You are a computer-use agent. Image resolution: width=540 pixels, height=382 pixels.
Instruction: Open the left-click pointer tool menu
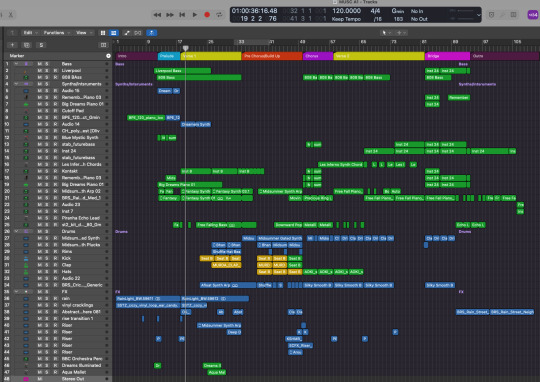[386, 33]
